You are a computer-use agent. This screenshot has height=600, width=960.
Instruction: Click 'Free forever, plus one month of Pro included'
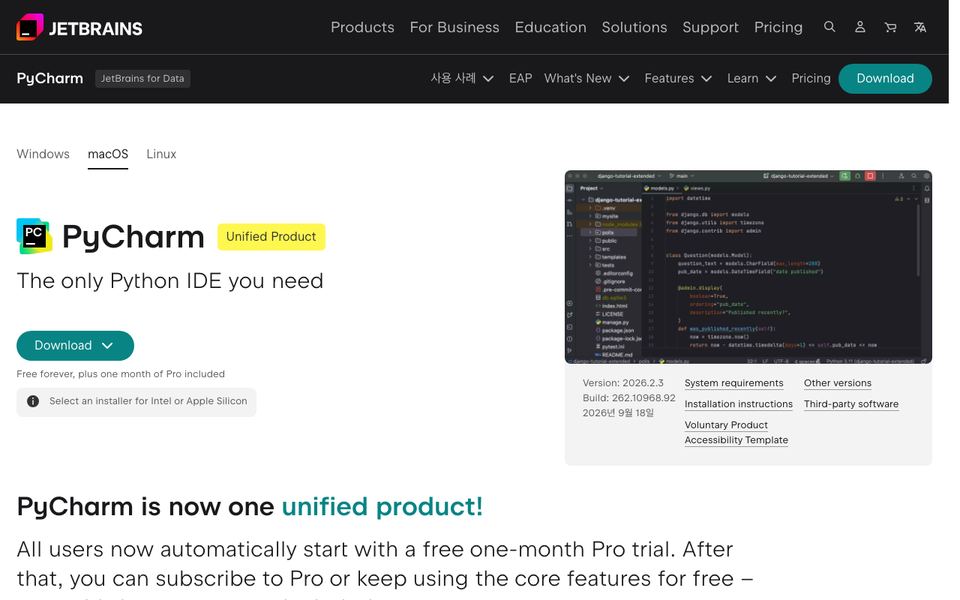(121, 374)
